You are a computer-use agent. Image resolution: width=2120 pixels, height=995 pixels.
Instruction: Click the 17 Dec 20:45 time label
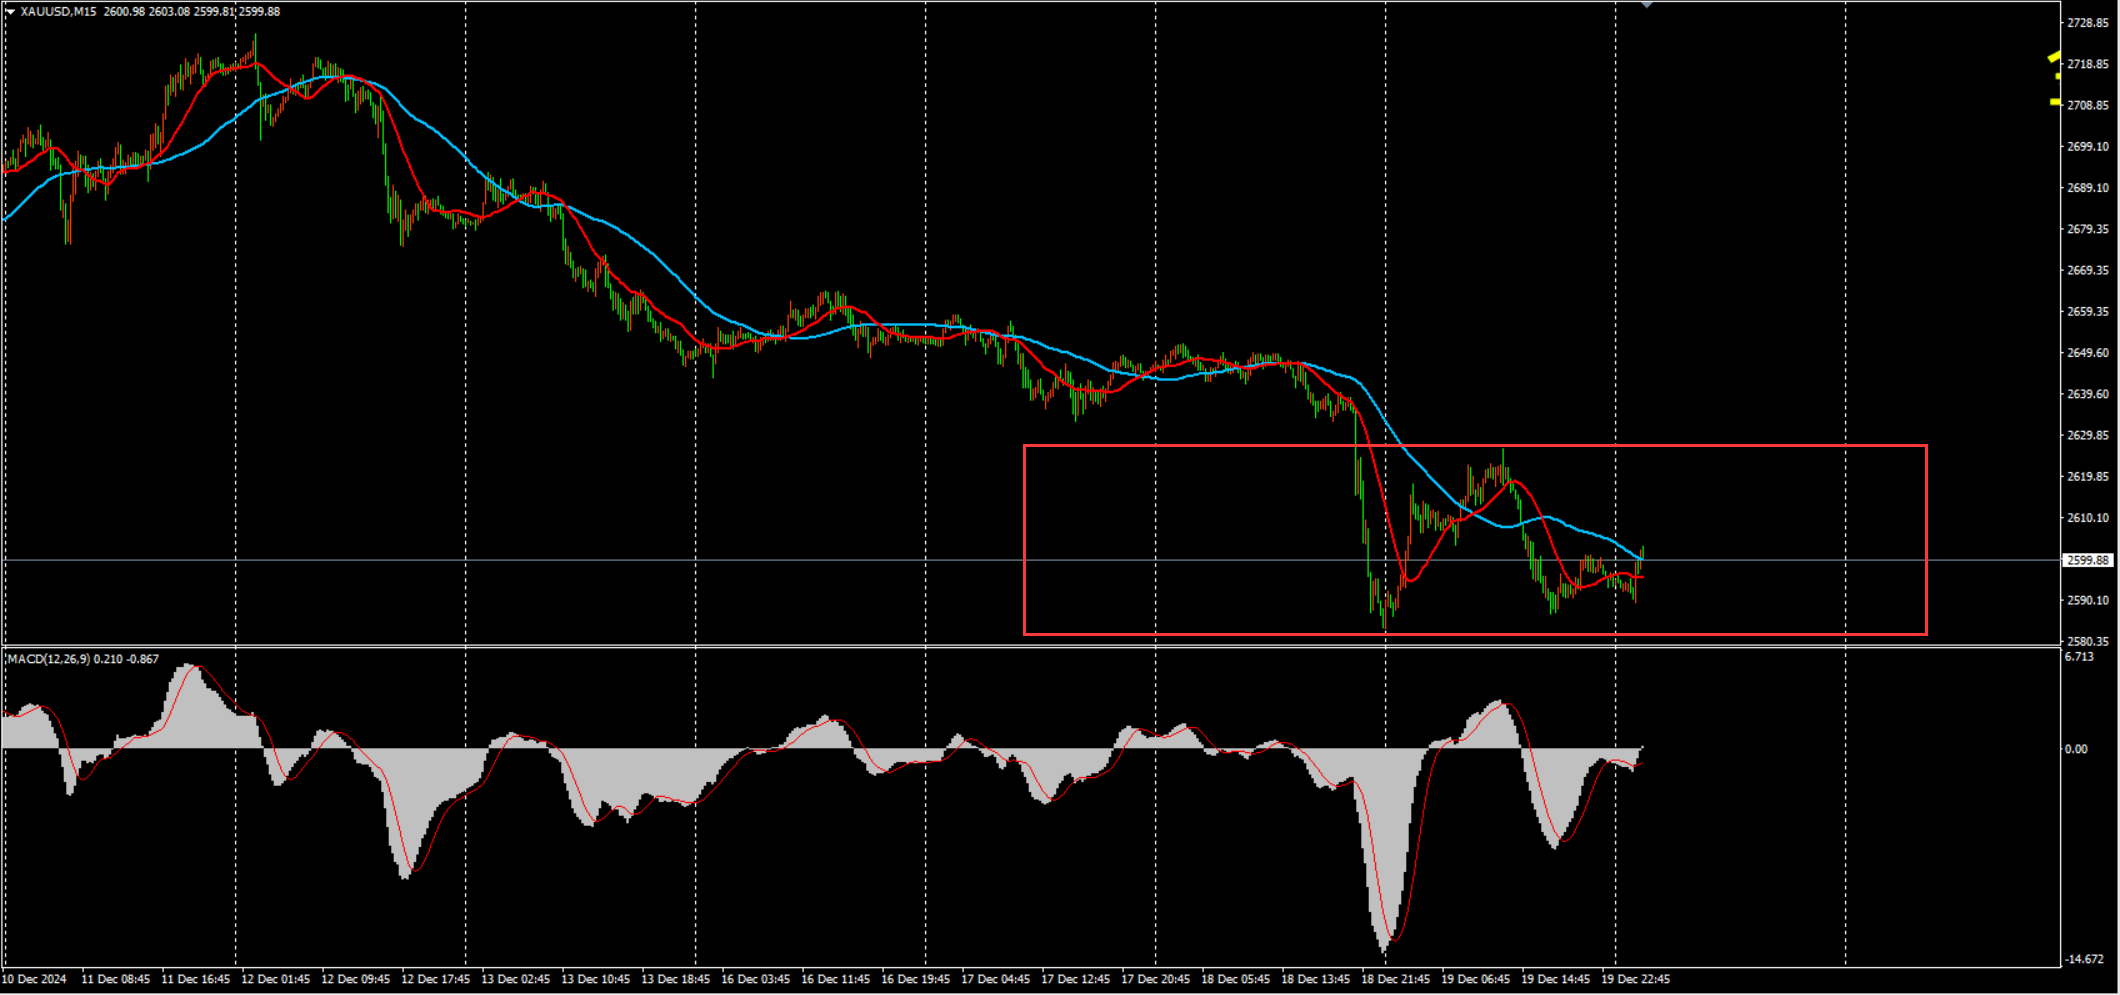[x=1156, y=979]
